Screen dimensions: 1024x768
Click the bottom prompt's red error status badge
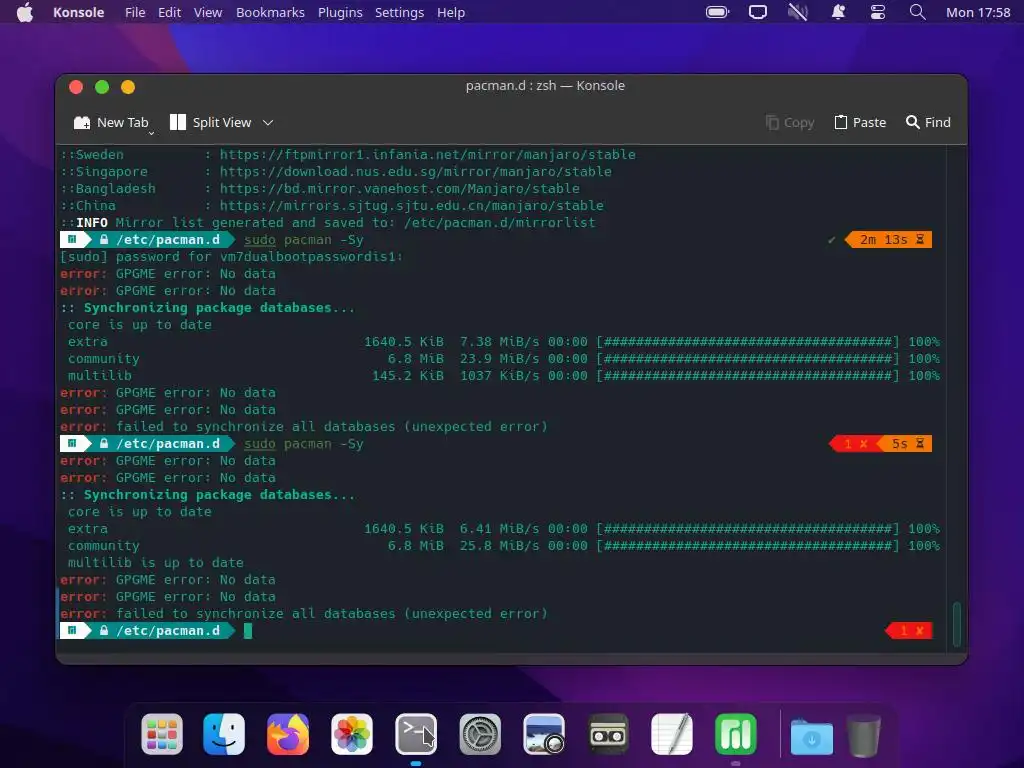pos(909,631)
